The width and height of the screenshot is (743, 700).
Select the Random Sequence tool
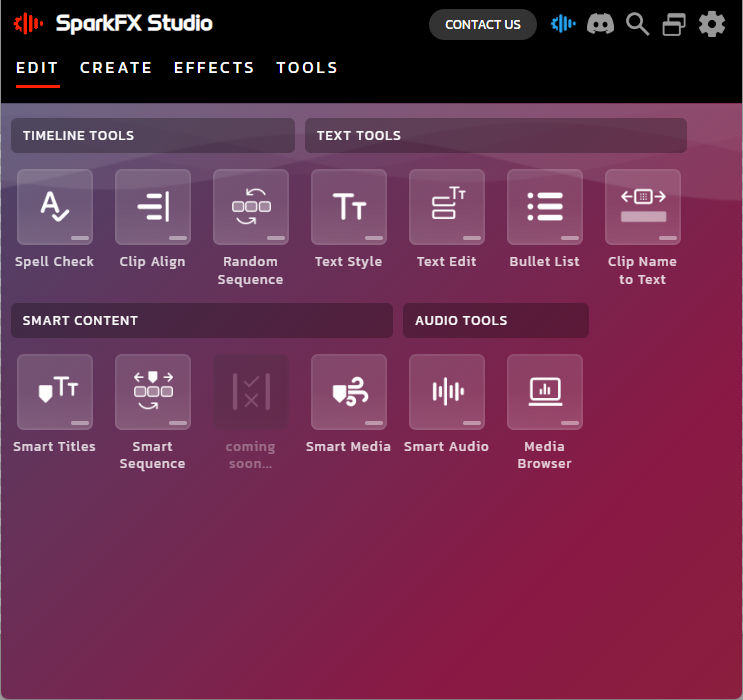click(251, 207)
